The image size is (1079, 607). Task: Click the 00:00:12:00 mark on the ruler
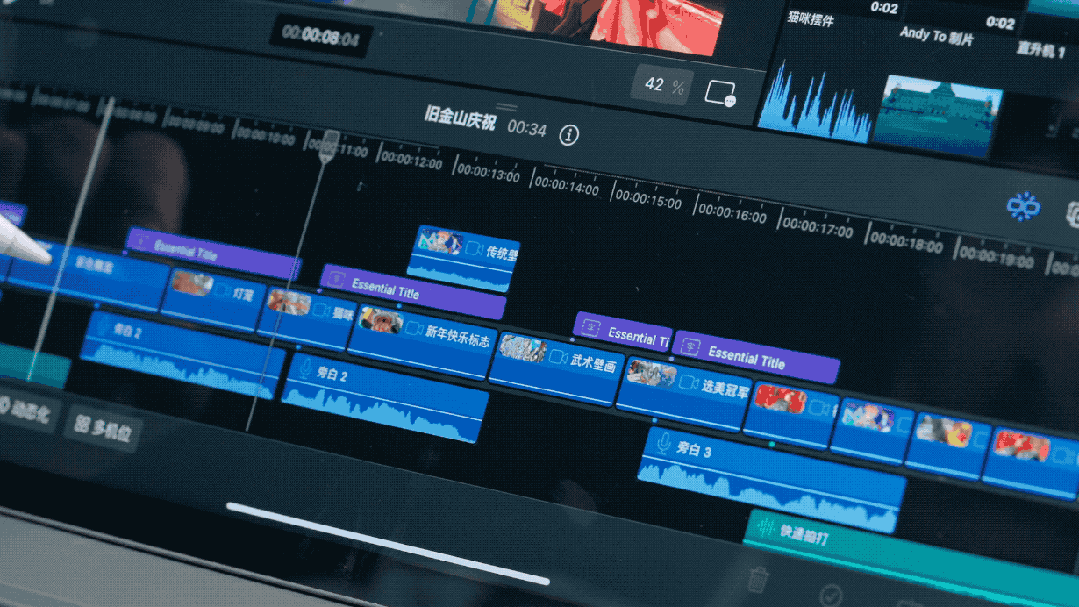click(412, 160)
